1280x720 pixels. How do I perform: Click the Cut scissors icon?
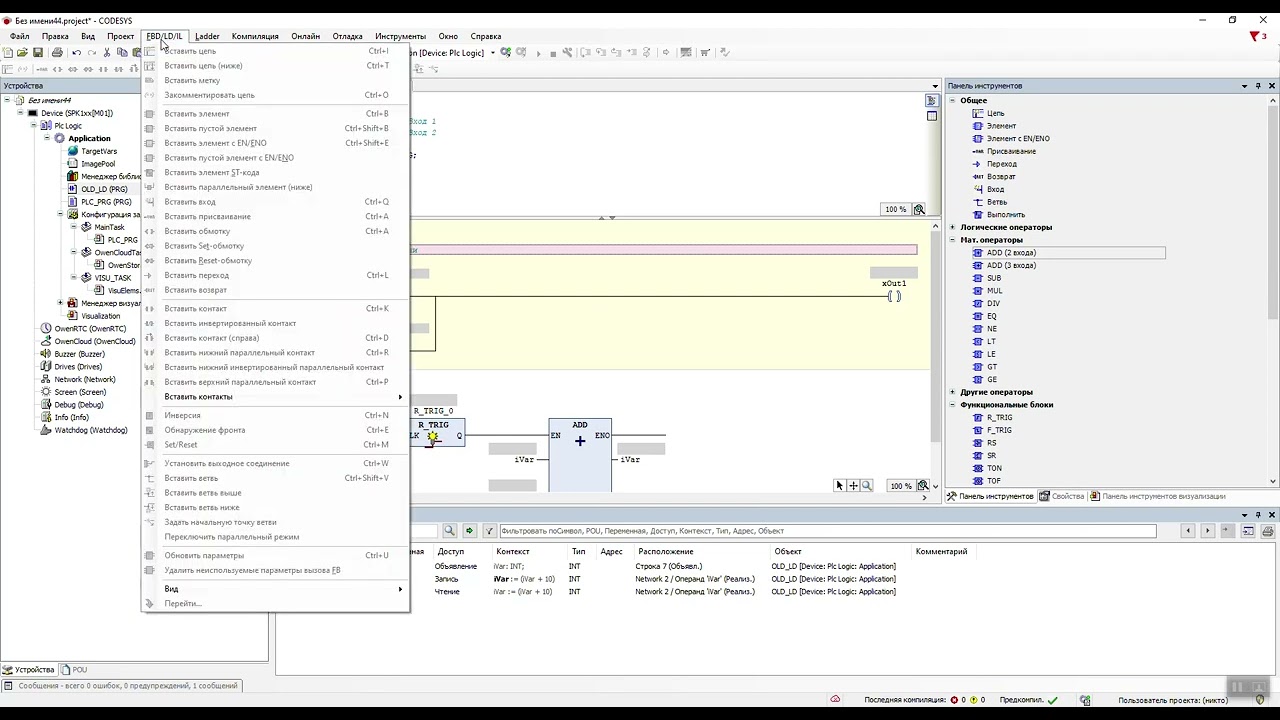tap(107, 52)
